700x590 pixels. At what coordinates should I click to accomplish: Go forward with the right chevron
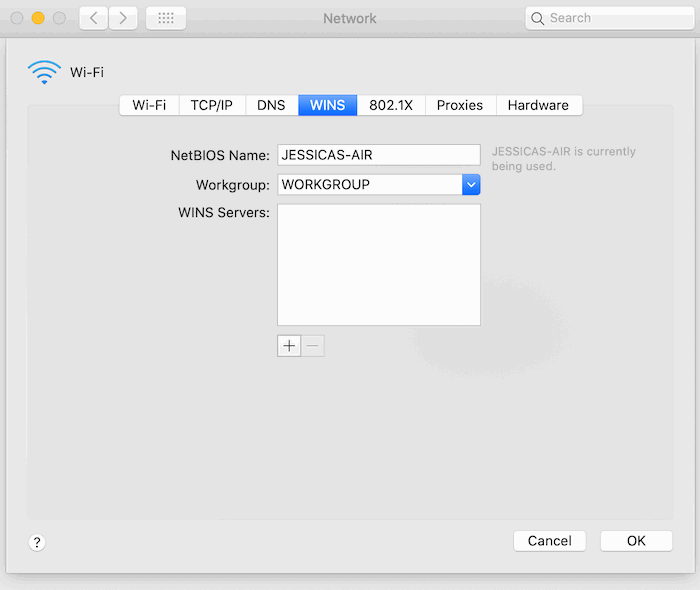click(123, 18)
